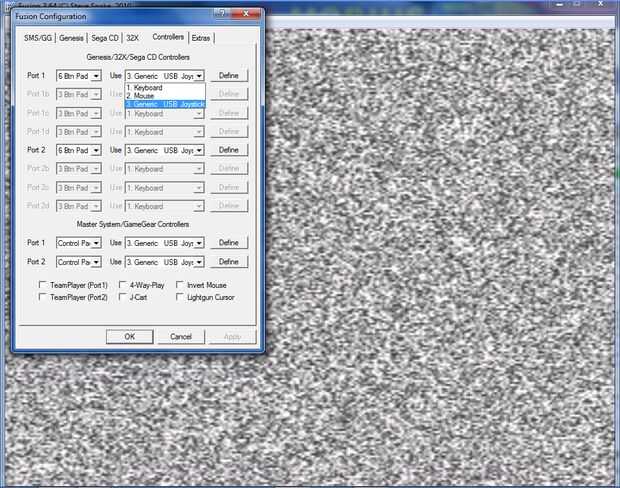Image resolution: width=620 pixels, height=488 pixels.
Task: Close the Fusion Configuration dialog
Action: 246,13
